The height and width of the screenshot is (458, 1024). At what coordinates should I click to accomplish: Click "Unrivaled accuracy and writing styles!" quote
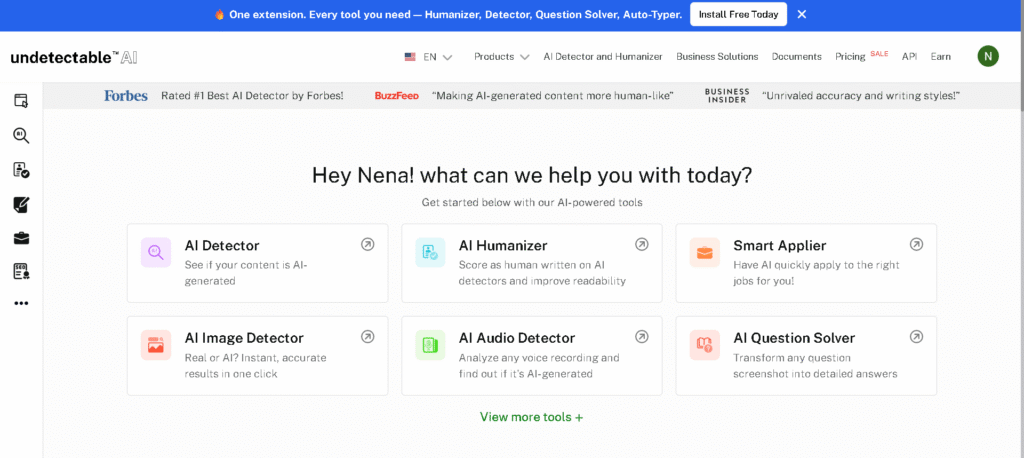[x=861, y=96]
